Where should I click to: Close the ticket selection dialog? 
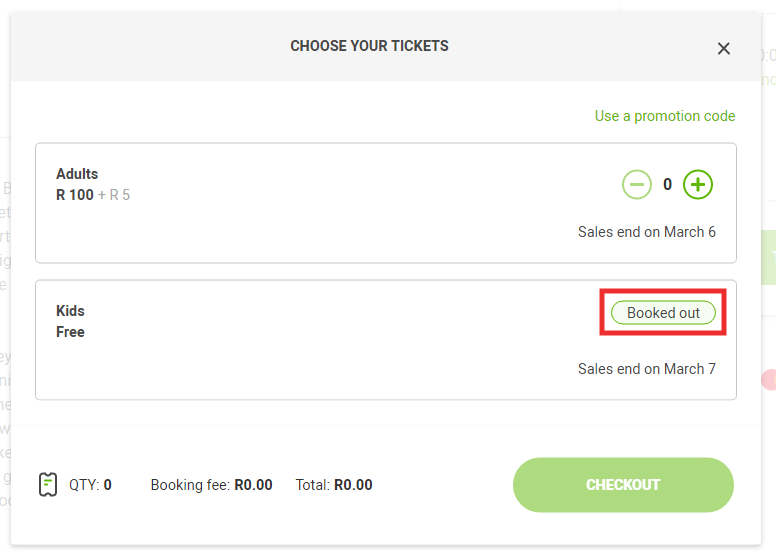click(724, 48)
